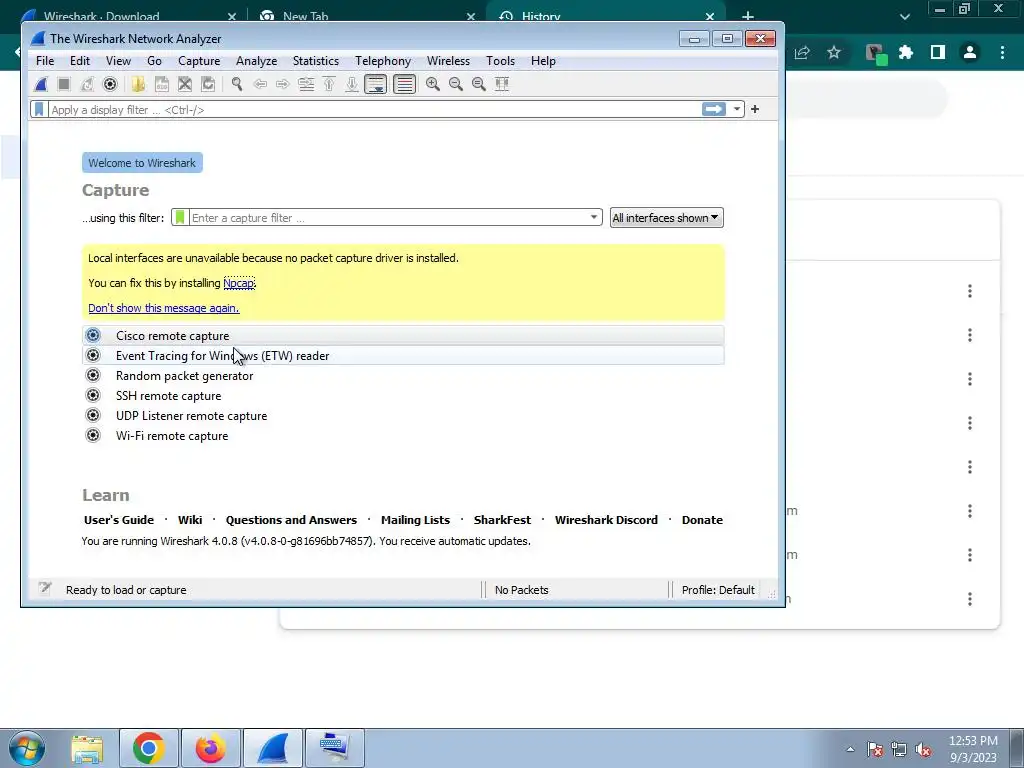
Task: Open the User's Guide link
Action: coord(119,520)
